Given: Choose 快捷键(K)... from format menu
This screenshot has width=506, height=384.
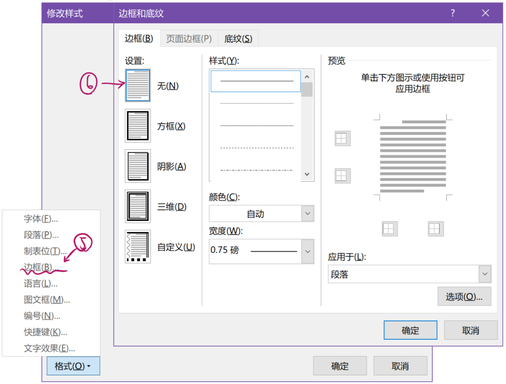Looking at the screenshot, I should coord(45,332).
